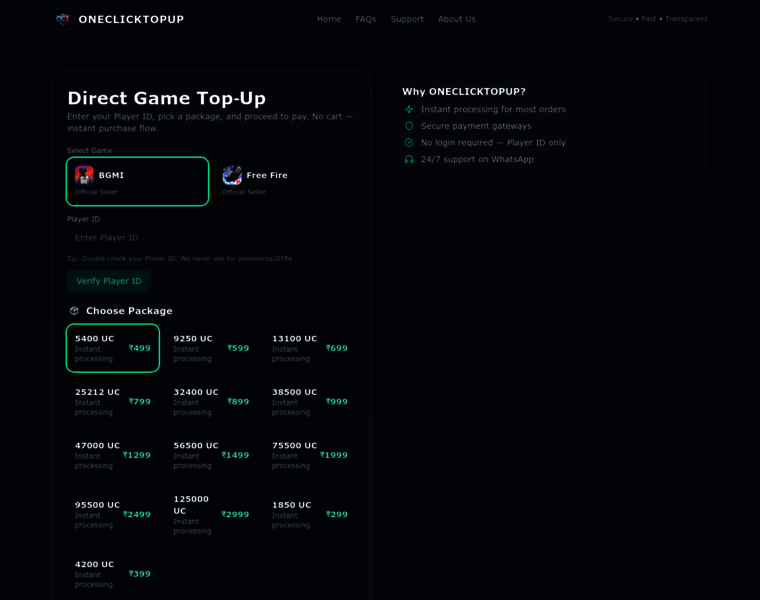Screen dimensions: 760x600
Task: Select the 125000 UC package
Action: coord(211,514)
